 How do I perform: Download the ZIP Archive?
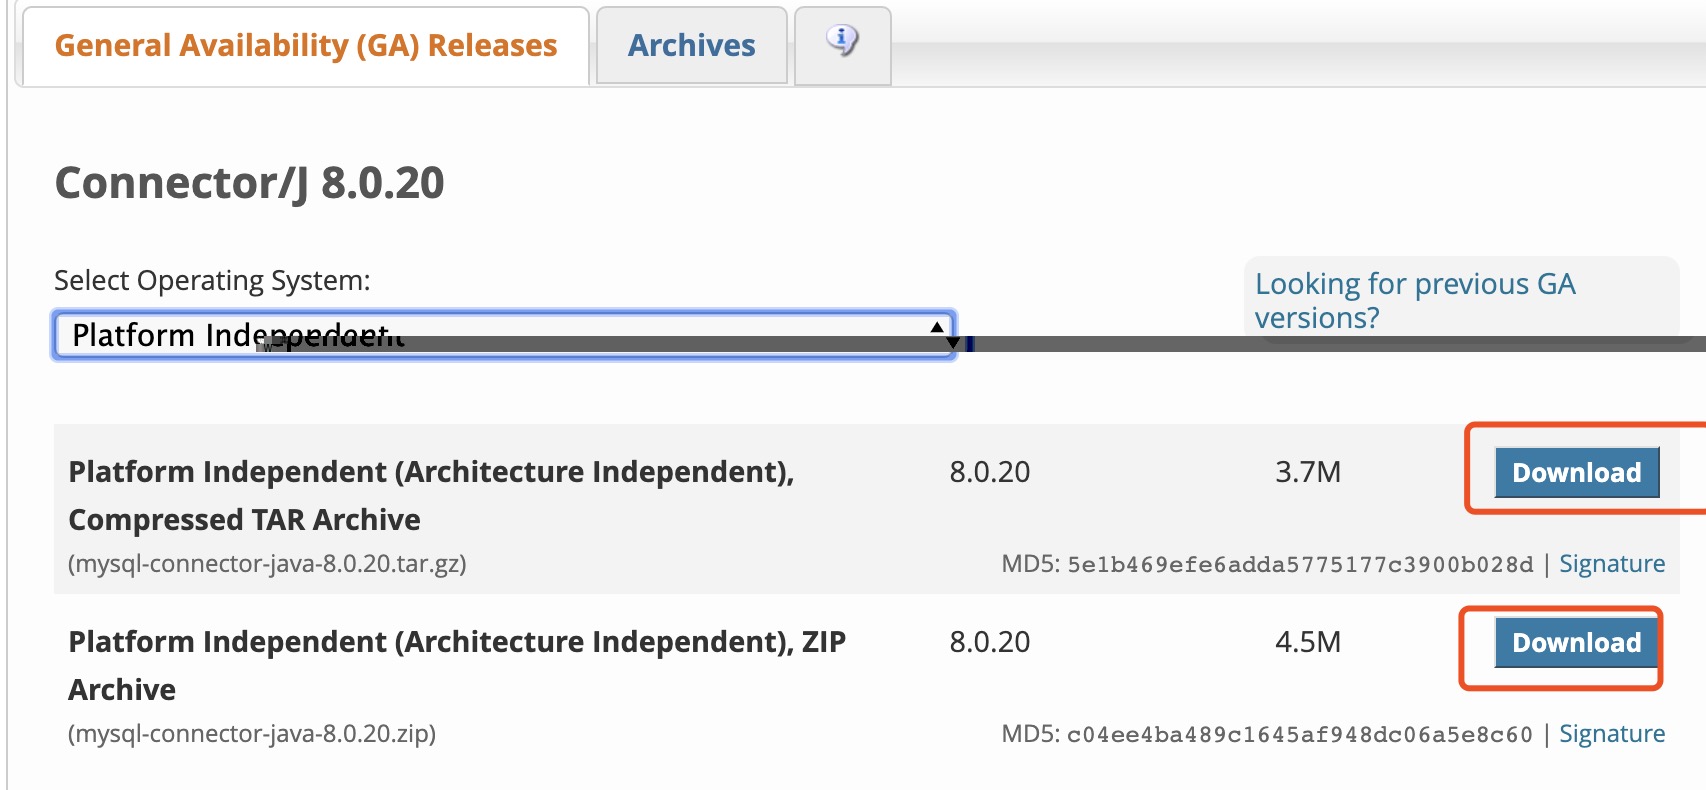(1576, 642)
